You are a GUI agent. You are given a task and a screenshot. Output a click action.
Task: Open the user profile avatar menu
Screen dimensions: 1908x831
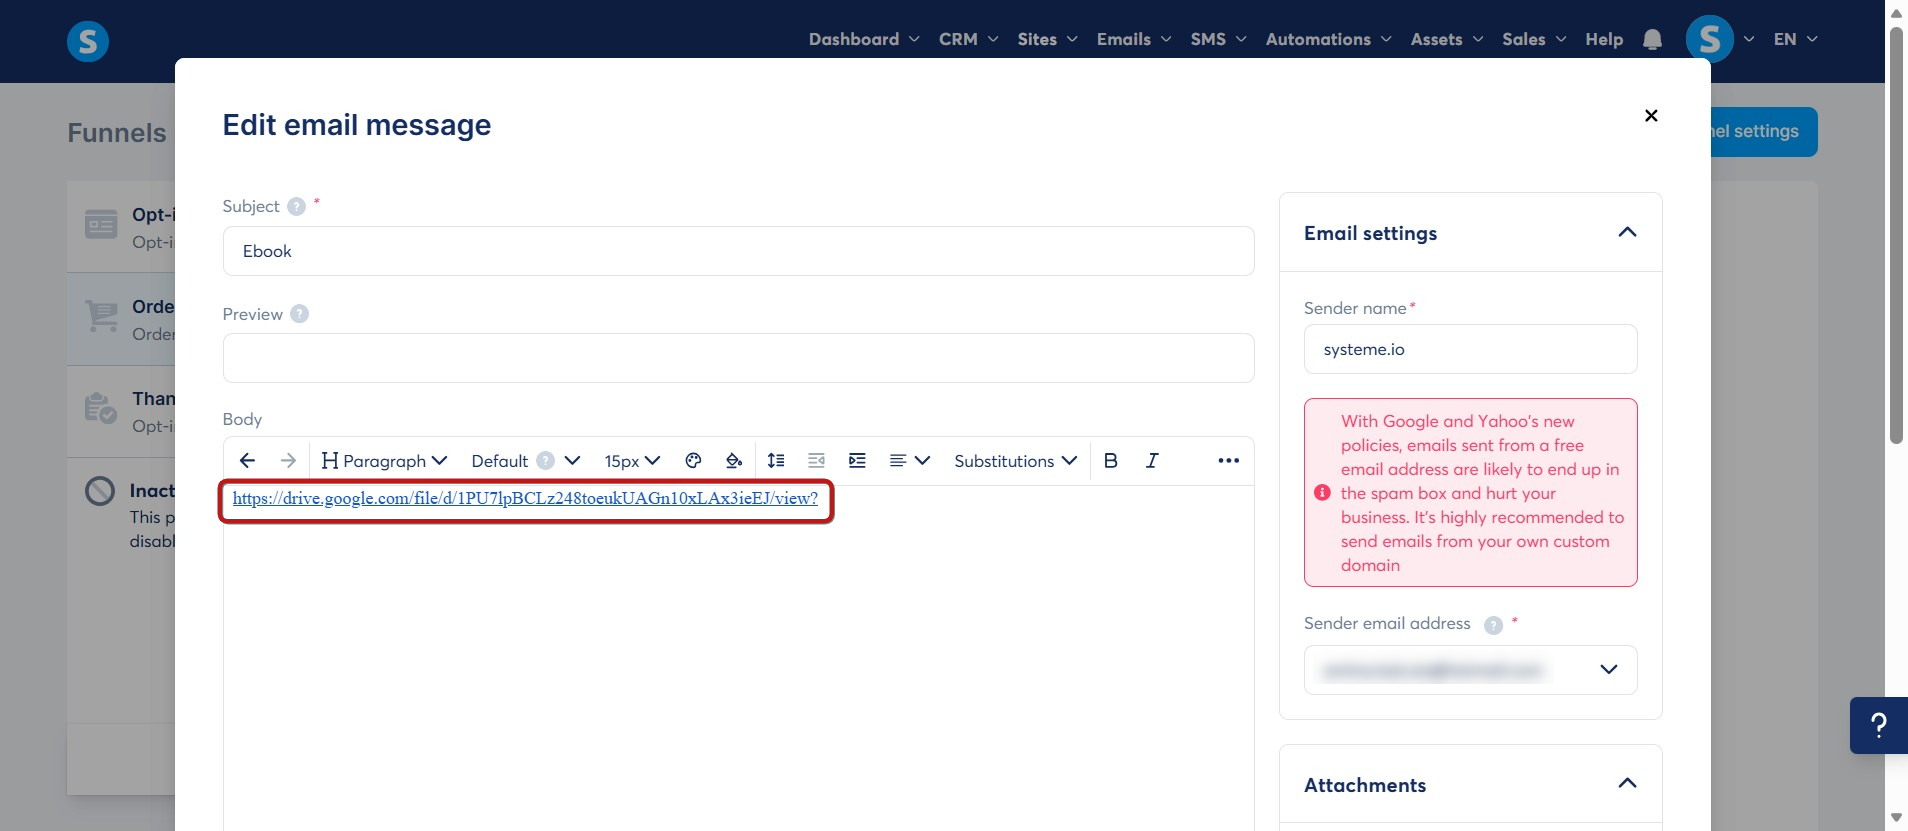tap(1710, 39)
